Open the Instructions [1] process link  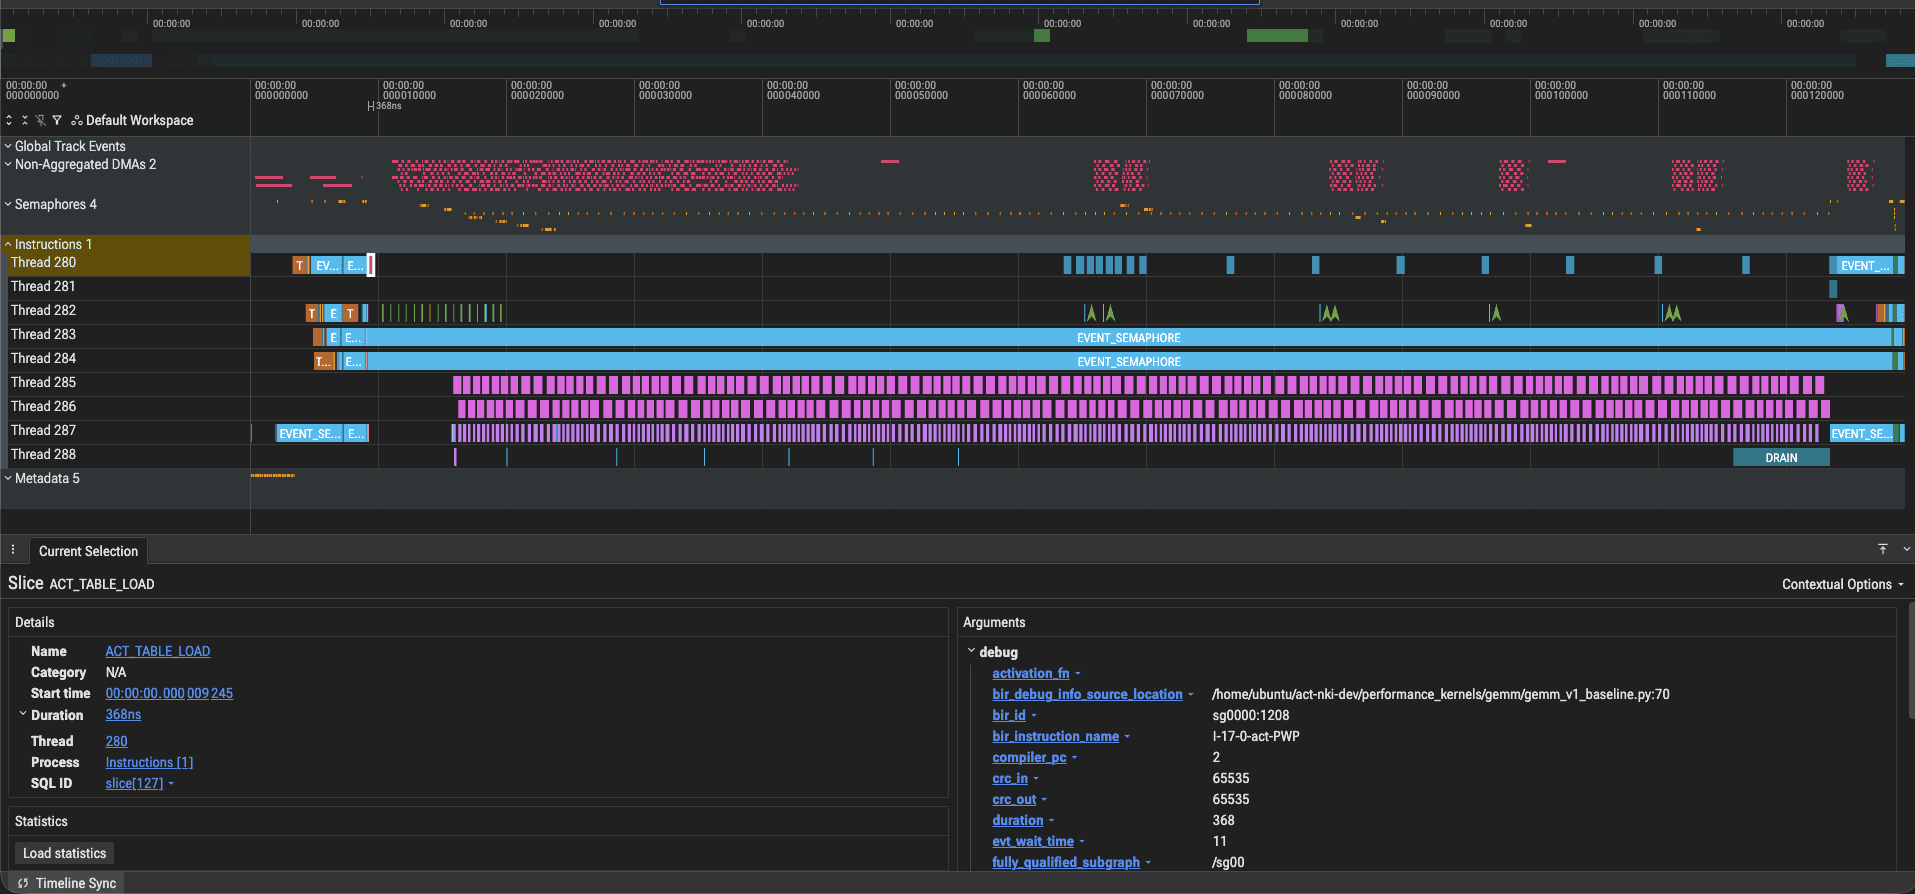coord(149,762)
